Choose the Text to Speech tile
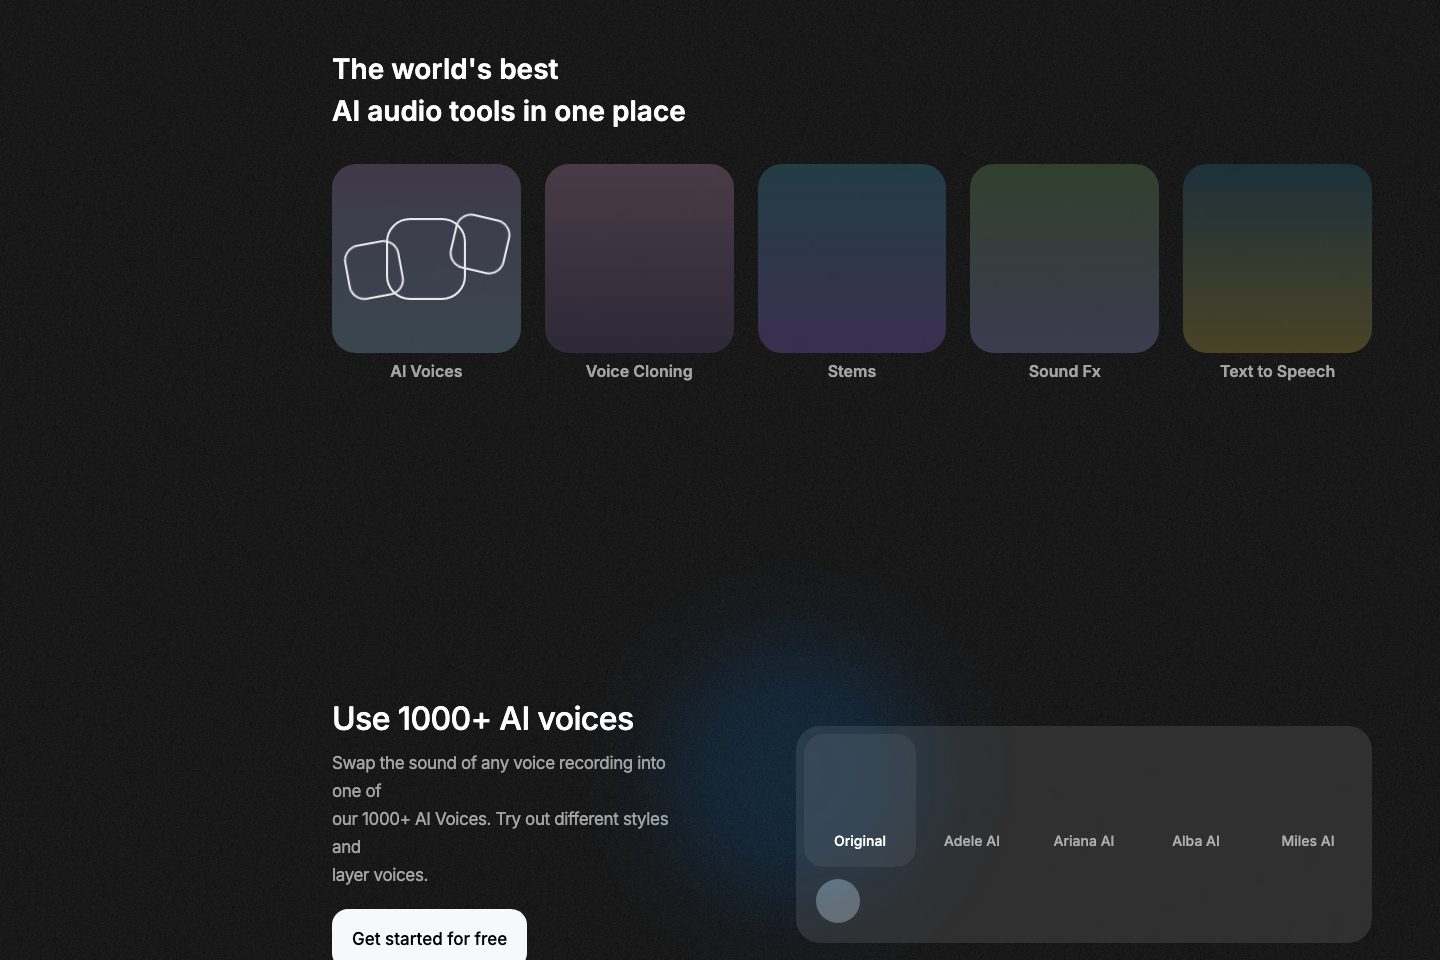This screenshot has height=960, width=1440. (1277, 258)
